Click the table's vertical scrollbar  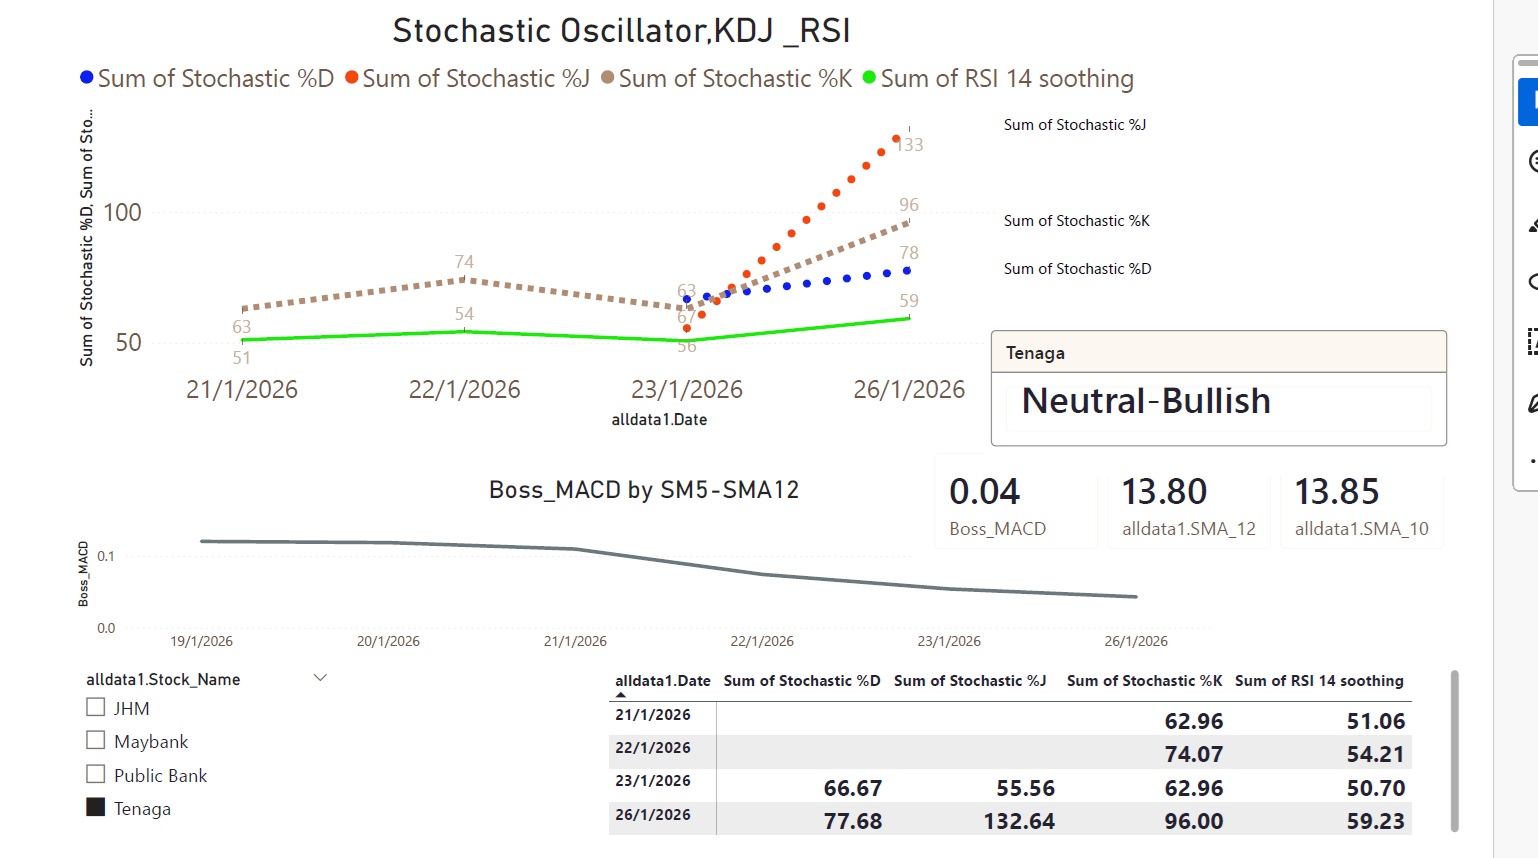click(1454, 750)
